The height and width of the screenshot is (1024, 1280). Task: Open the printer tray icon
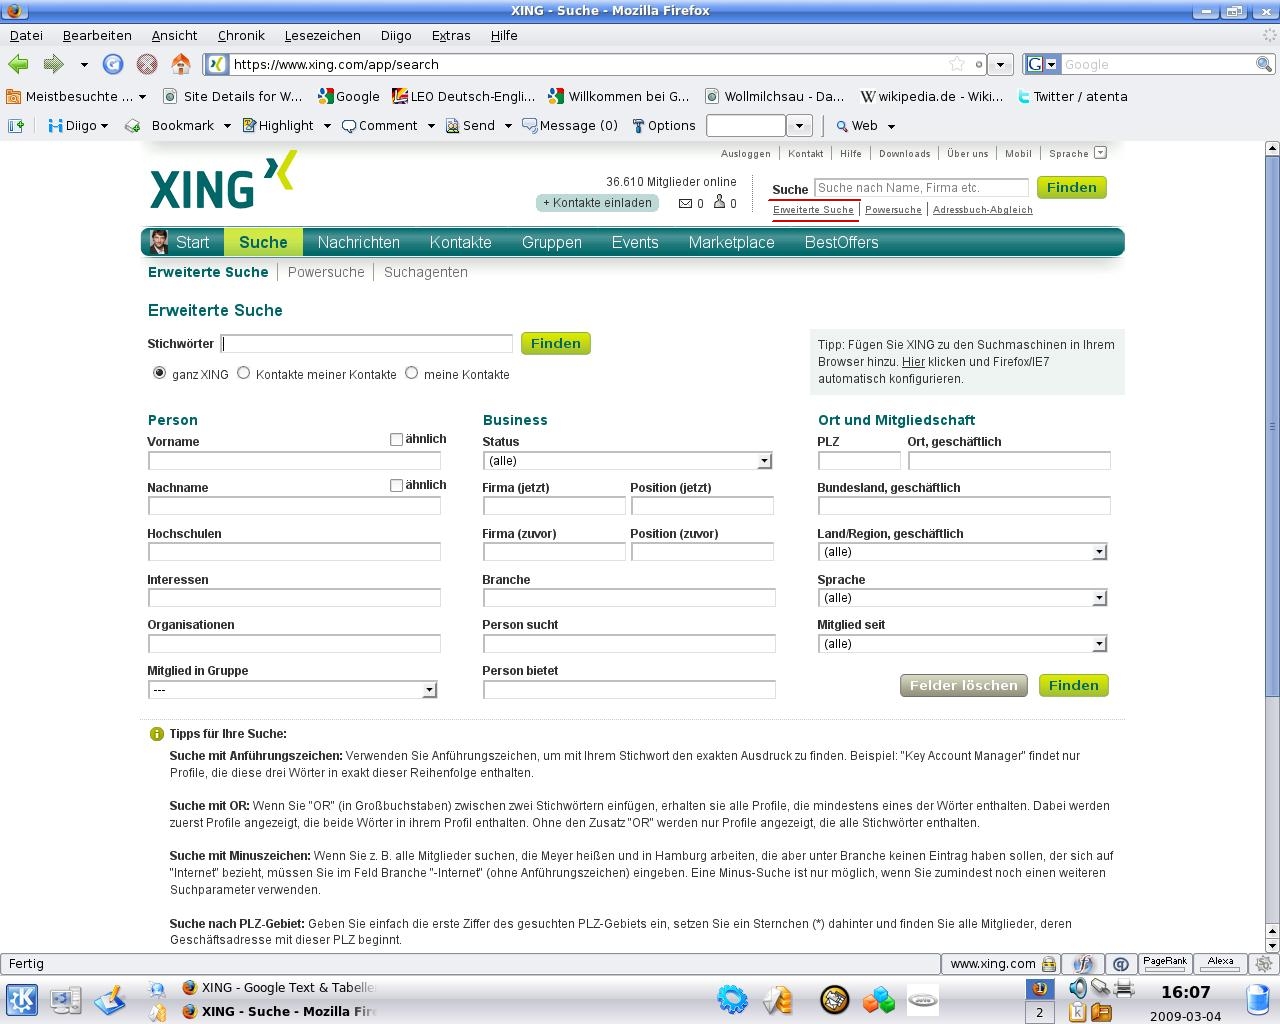point(1123,989)
